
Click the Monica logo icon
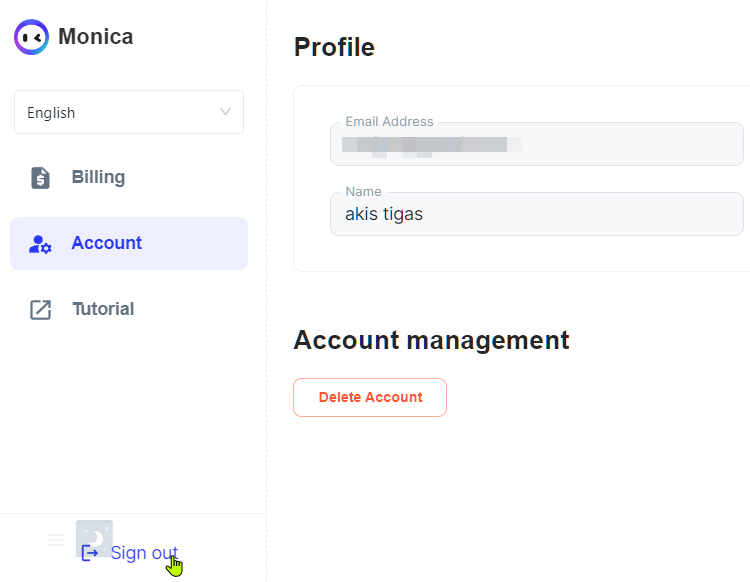tap(31, 37)
